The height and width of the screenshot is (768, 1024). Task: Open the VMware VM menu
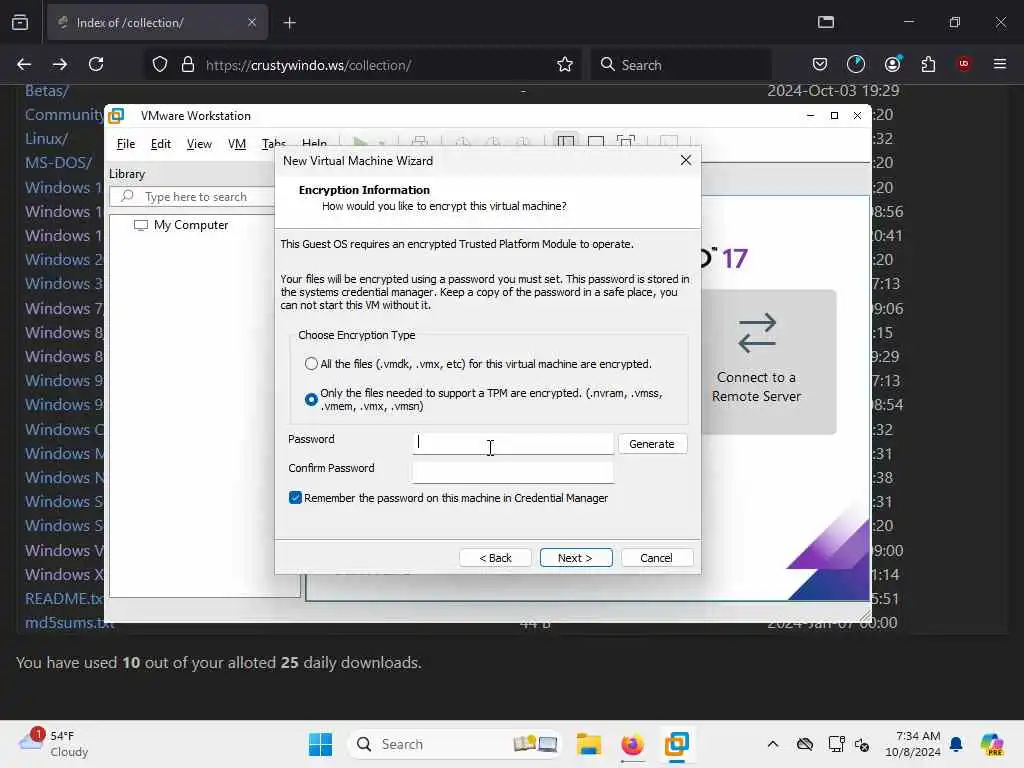[237, 144]
